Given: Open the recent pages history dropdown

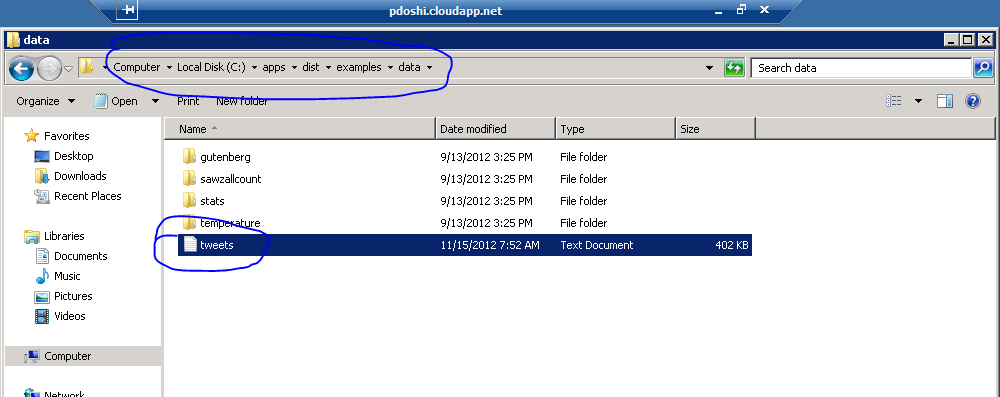Looking at the screenshot, I should (x=69, y=68).
